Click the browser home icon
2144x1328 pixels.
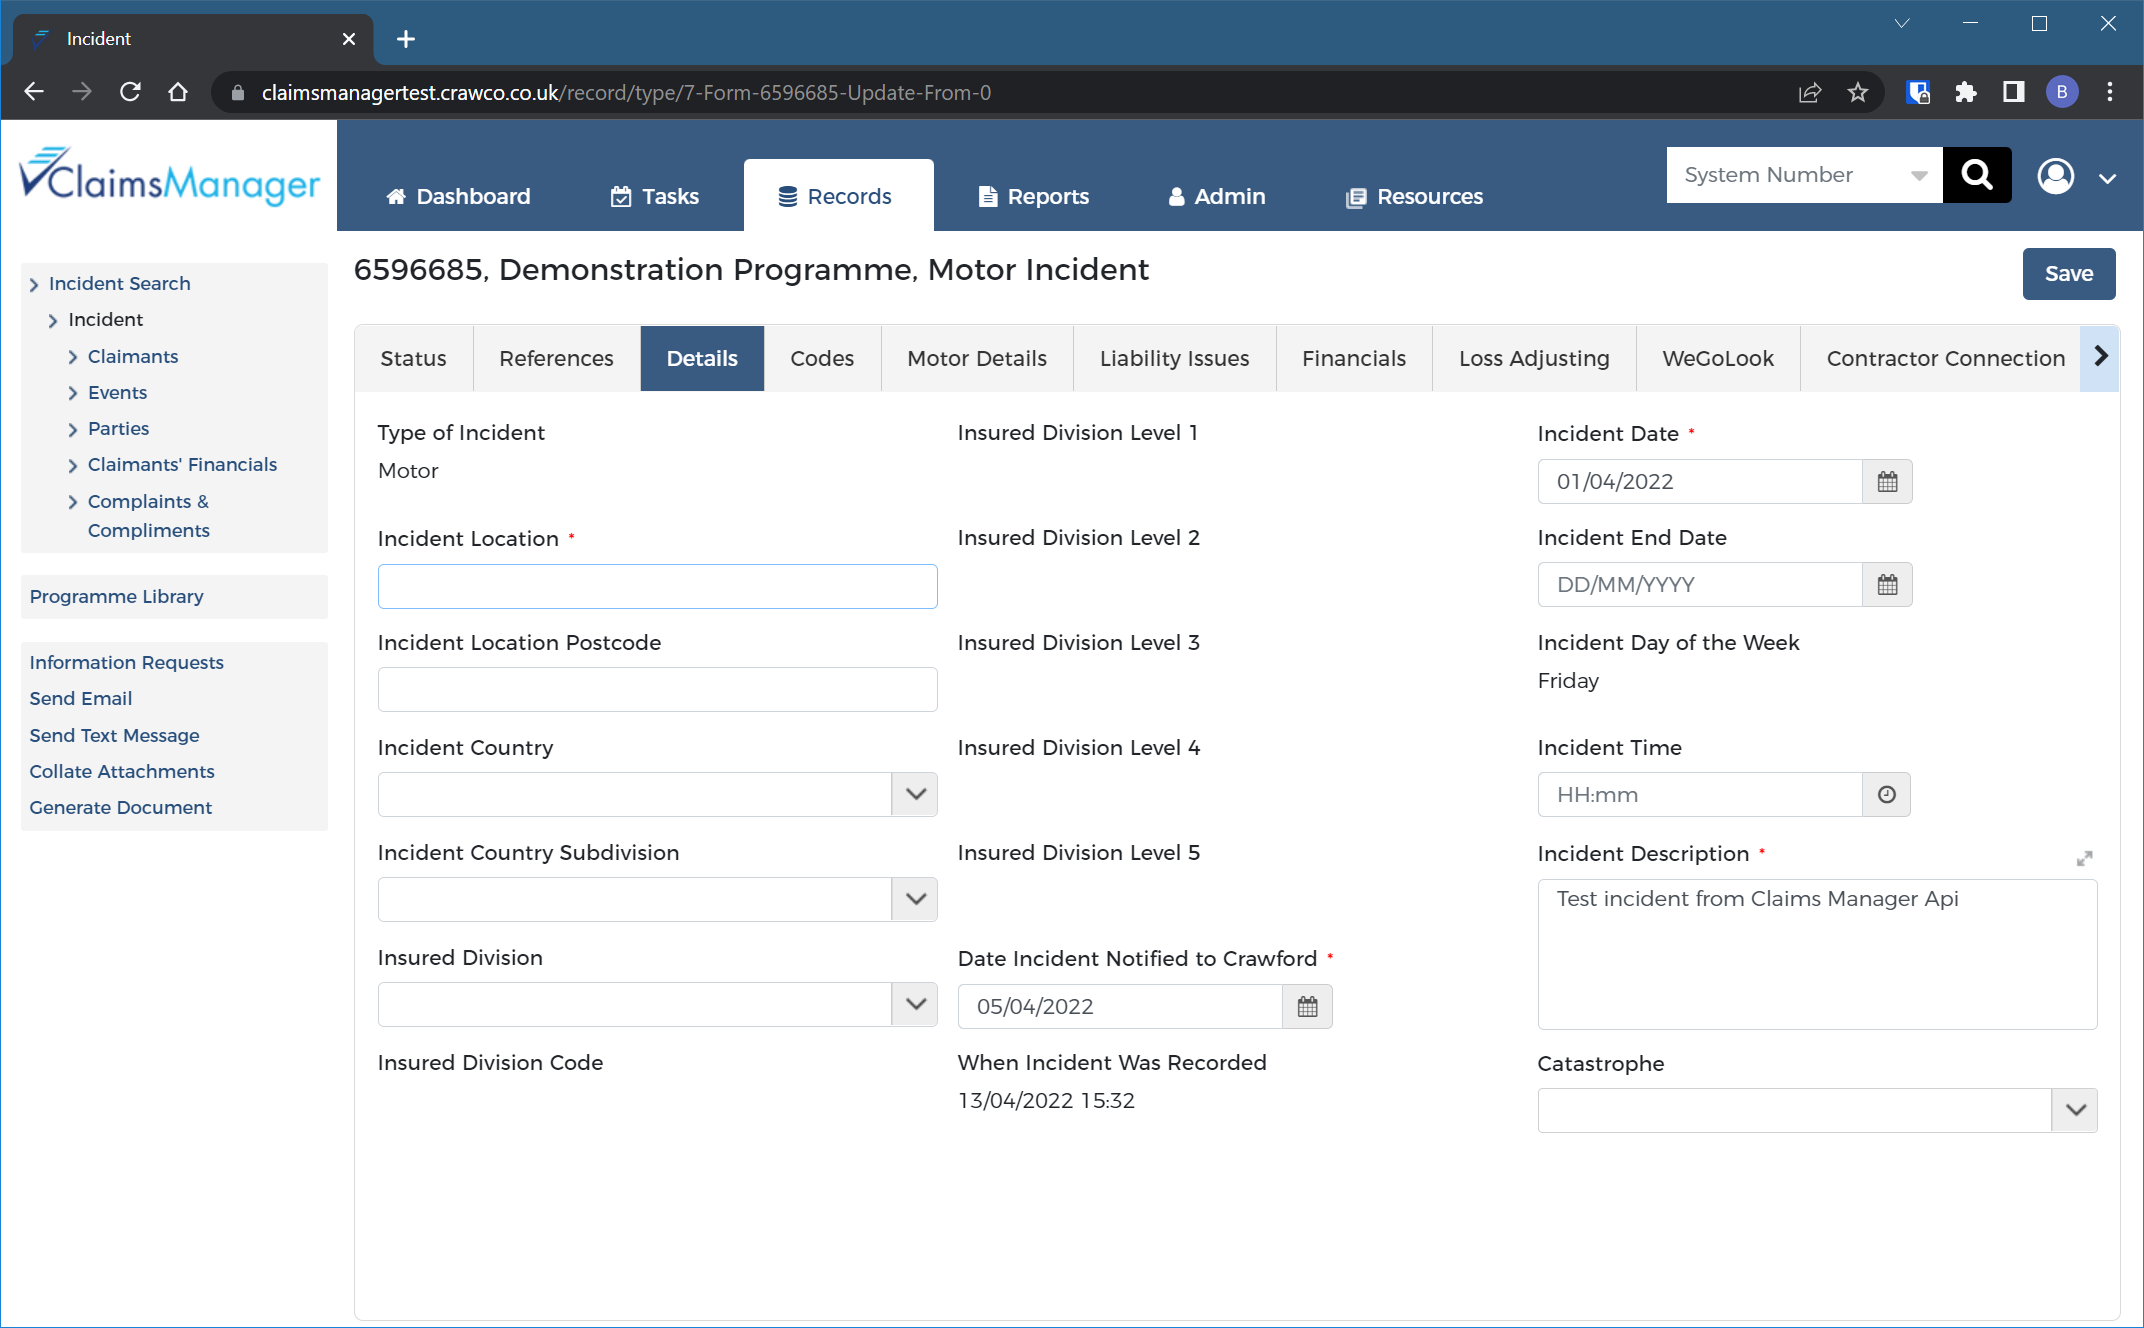178,92
